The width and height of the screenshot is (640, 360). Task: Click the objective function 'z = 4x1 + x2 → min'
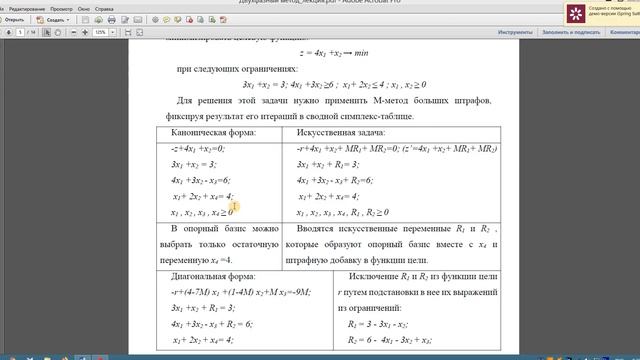pyautogui.click(x=334, y=53)
